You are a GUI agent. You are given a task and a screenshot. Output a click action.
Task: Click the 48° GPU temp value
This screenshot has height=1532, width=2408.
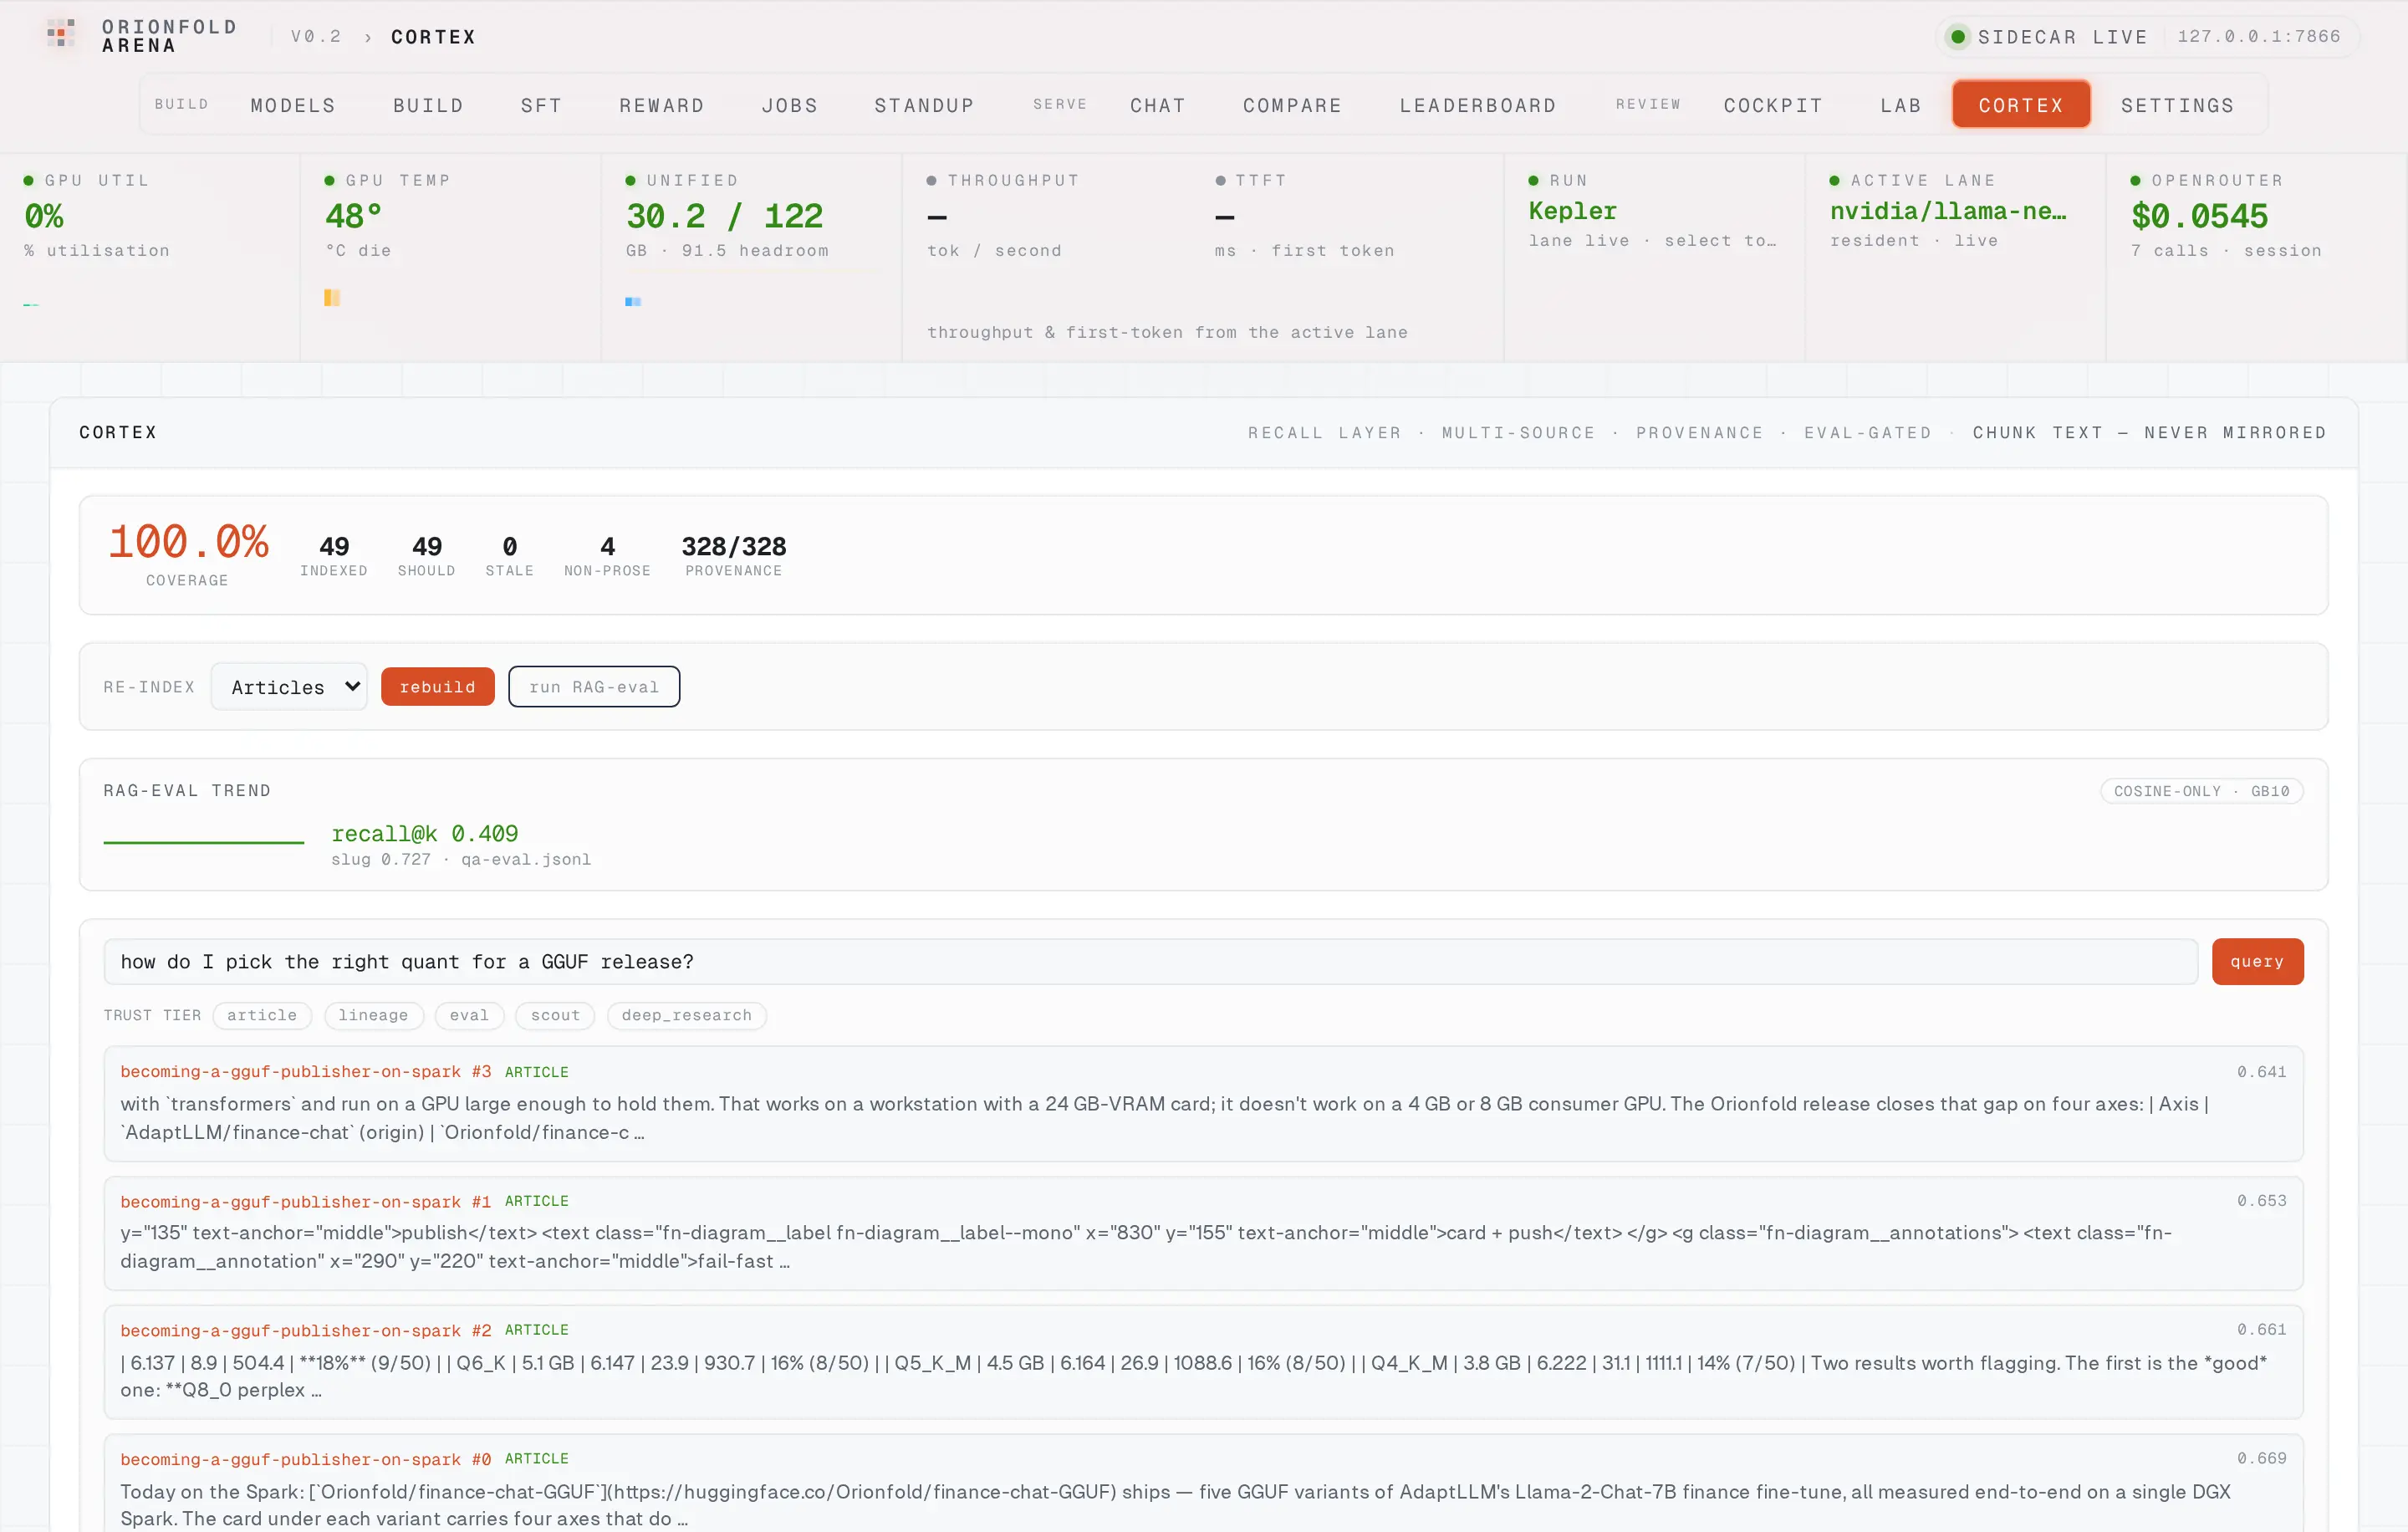point(354,216)
